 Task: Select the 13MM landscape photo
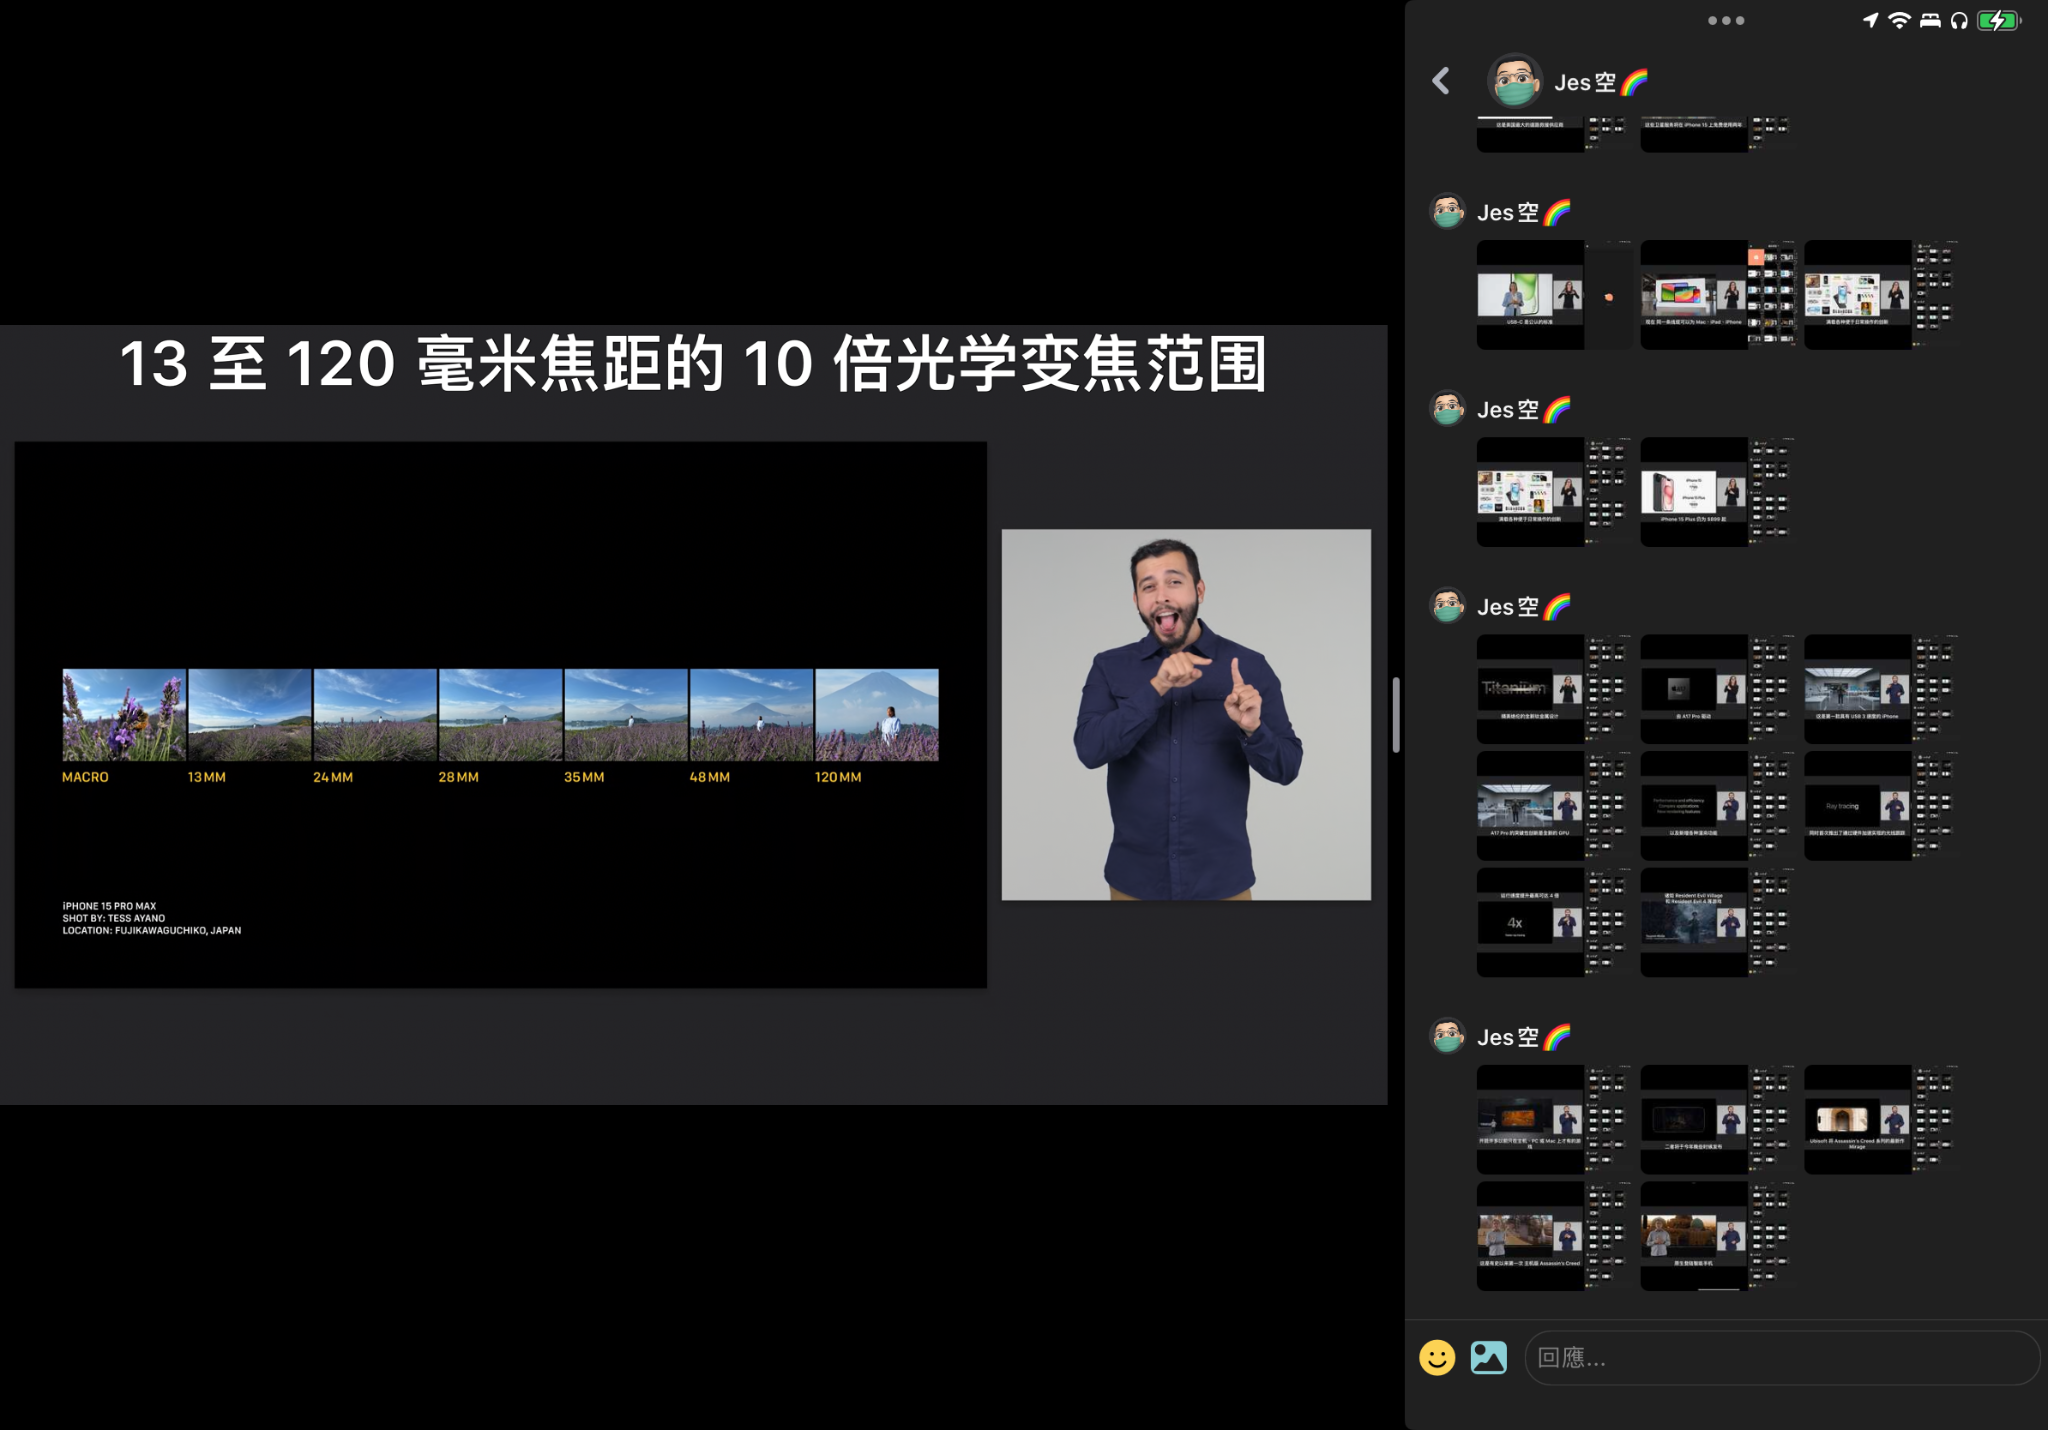[x=250, y=715]
